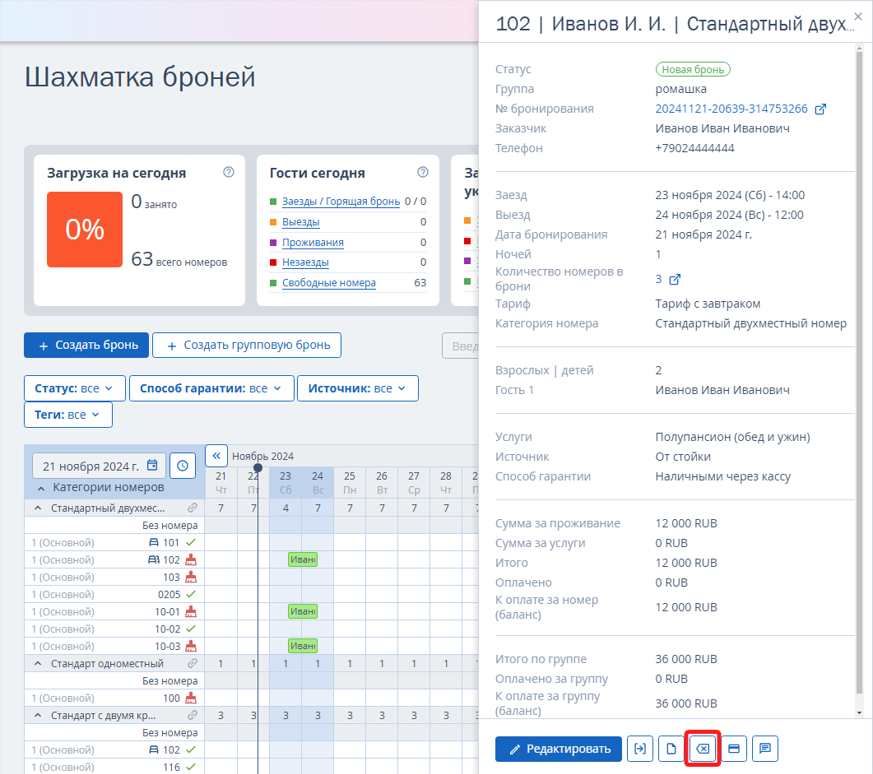Click the payment card icon button

[734, 748]
